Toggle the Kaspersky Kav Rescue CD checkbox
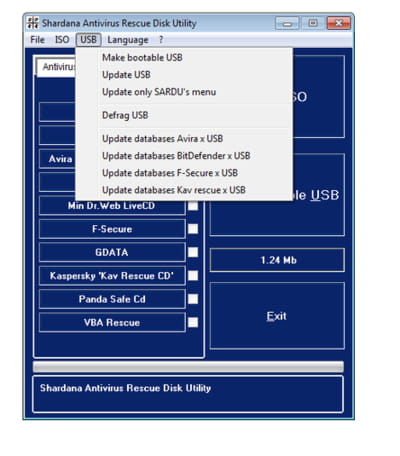Screen dimensions: 400x456 [193, 276]
